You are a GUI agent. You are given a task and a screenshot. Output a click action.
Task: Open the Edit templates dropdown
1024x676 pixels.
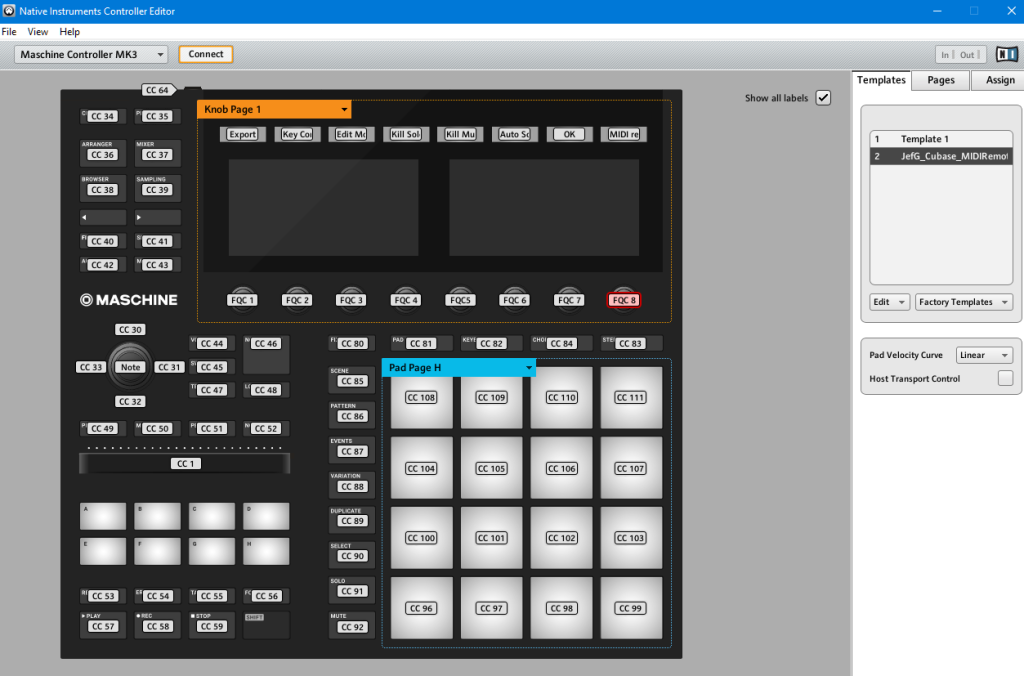point(889,302)
